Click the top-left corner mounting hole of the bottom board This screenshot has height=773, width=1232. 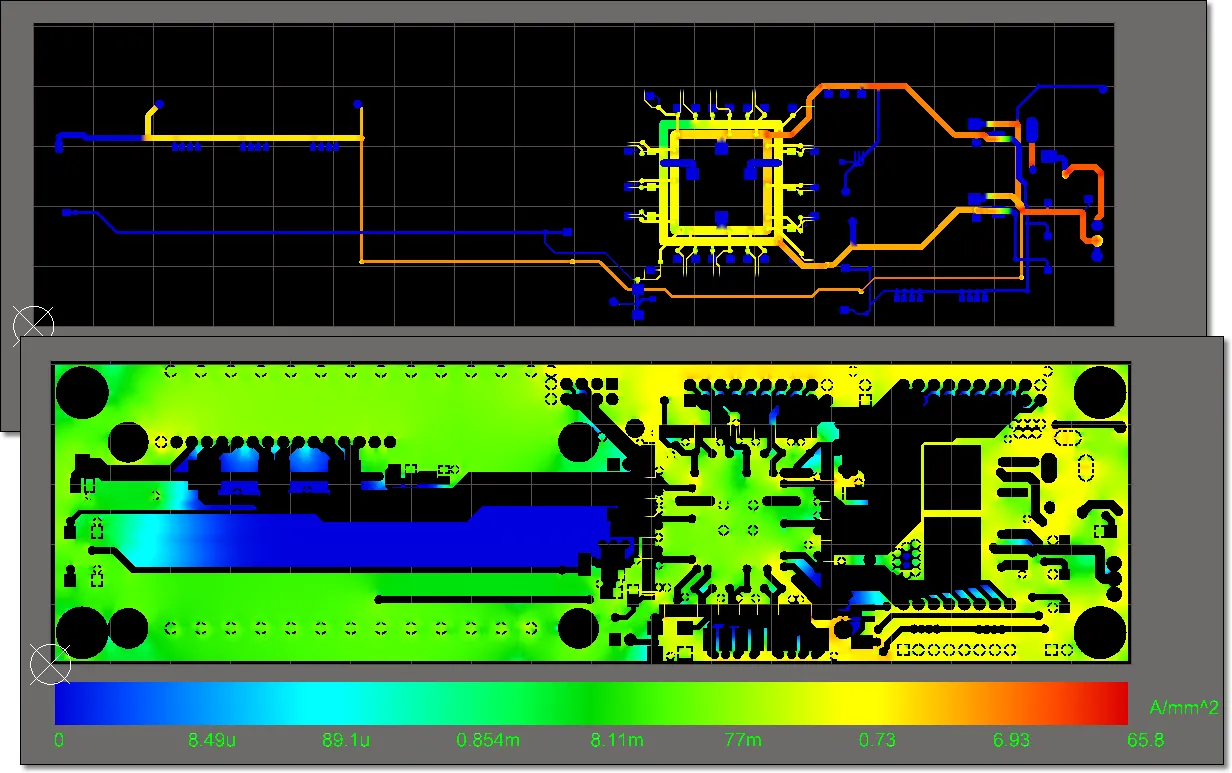click(x=82, y=392)
